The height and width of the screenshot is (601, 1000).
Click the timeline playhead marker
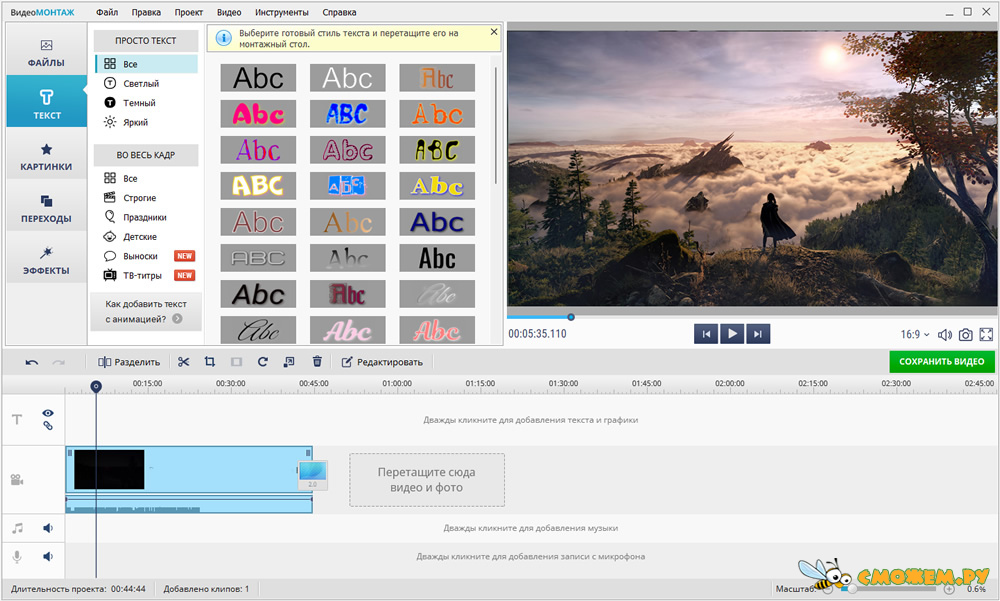(x=96, y=386)
